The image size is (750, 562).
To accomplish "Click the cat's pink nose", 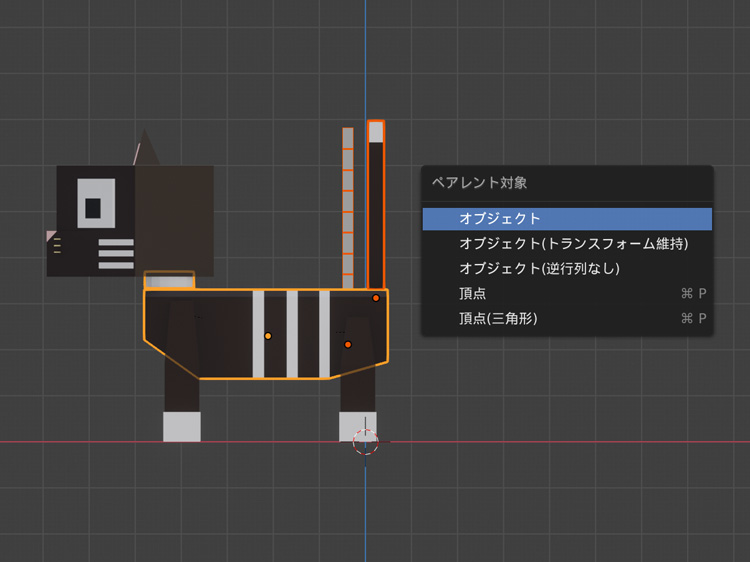I will 51,236.
